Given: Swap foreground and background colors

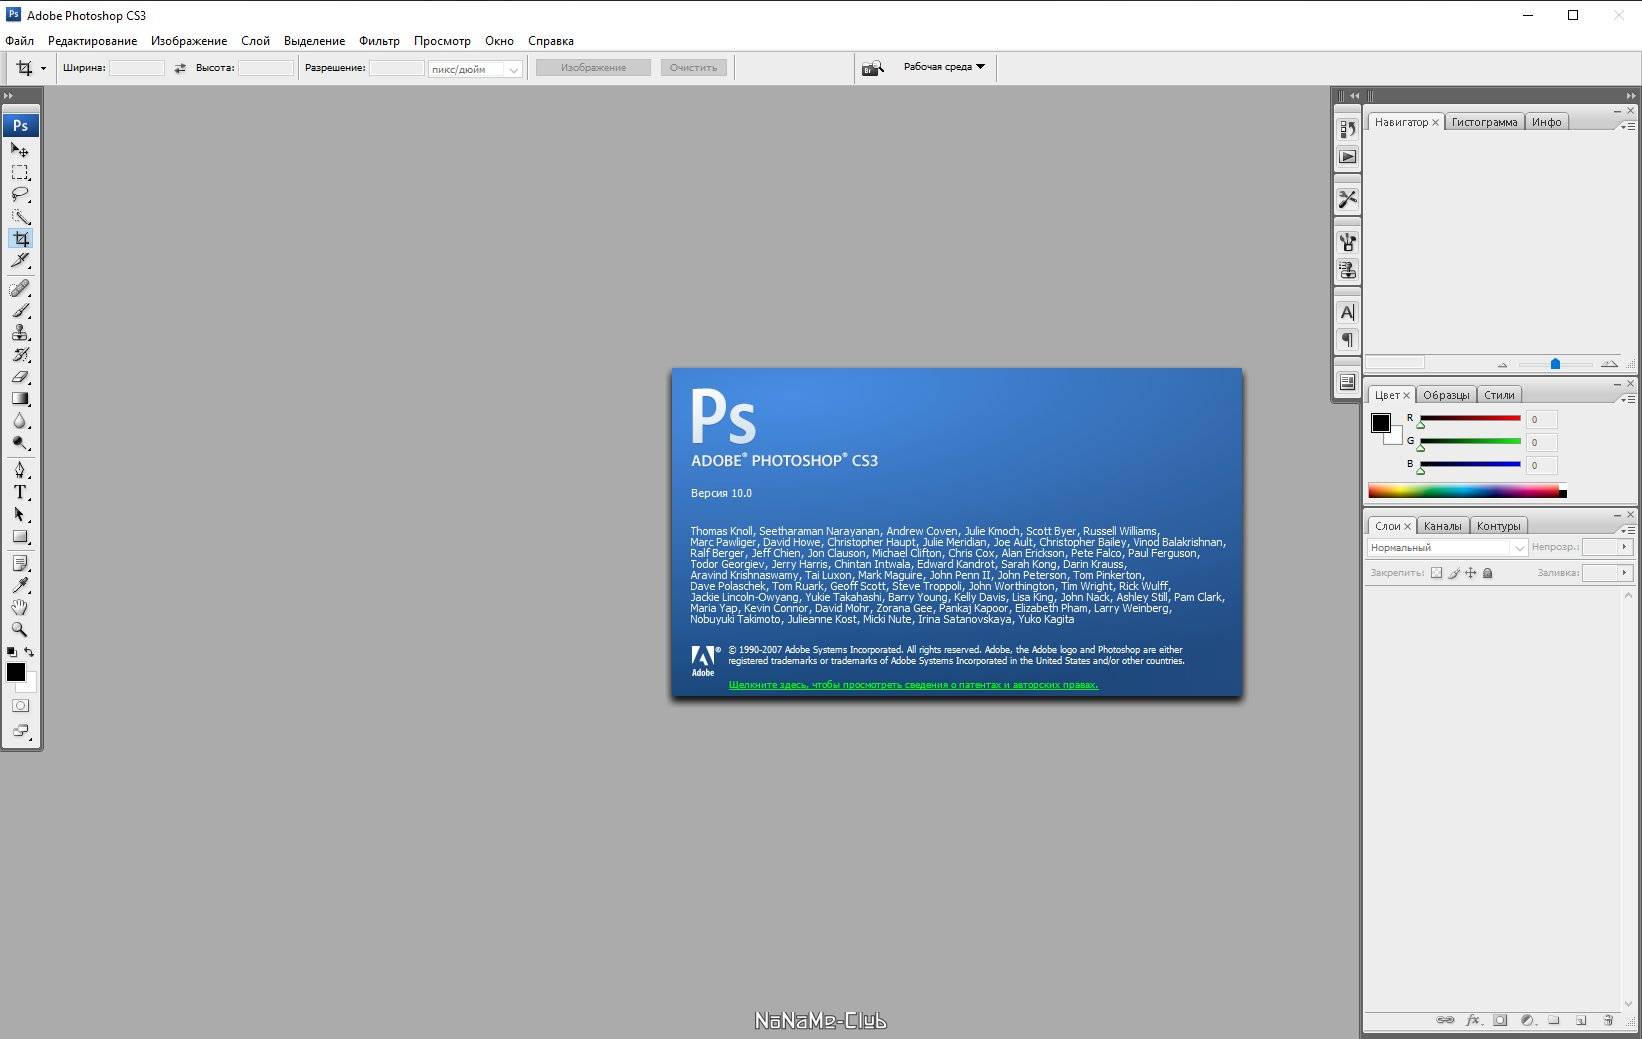Looking at the screenshot, I should pos(29,651).
